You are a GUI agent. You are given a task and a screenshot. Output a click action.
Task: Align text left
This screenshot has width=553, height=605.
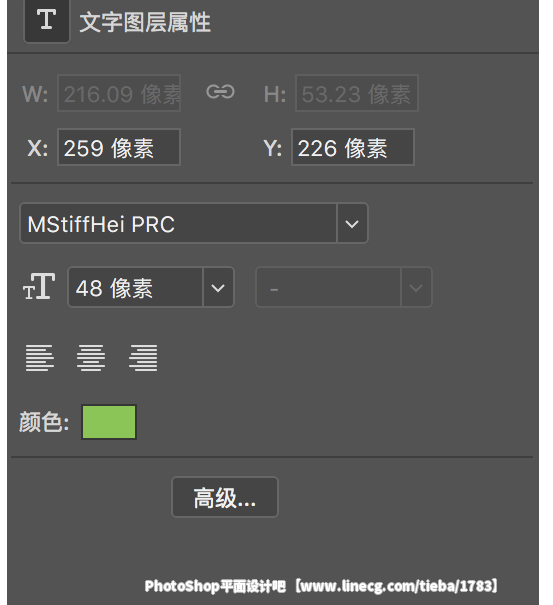pos(39,358)
